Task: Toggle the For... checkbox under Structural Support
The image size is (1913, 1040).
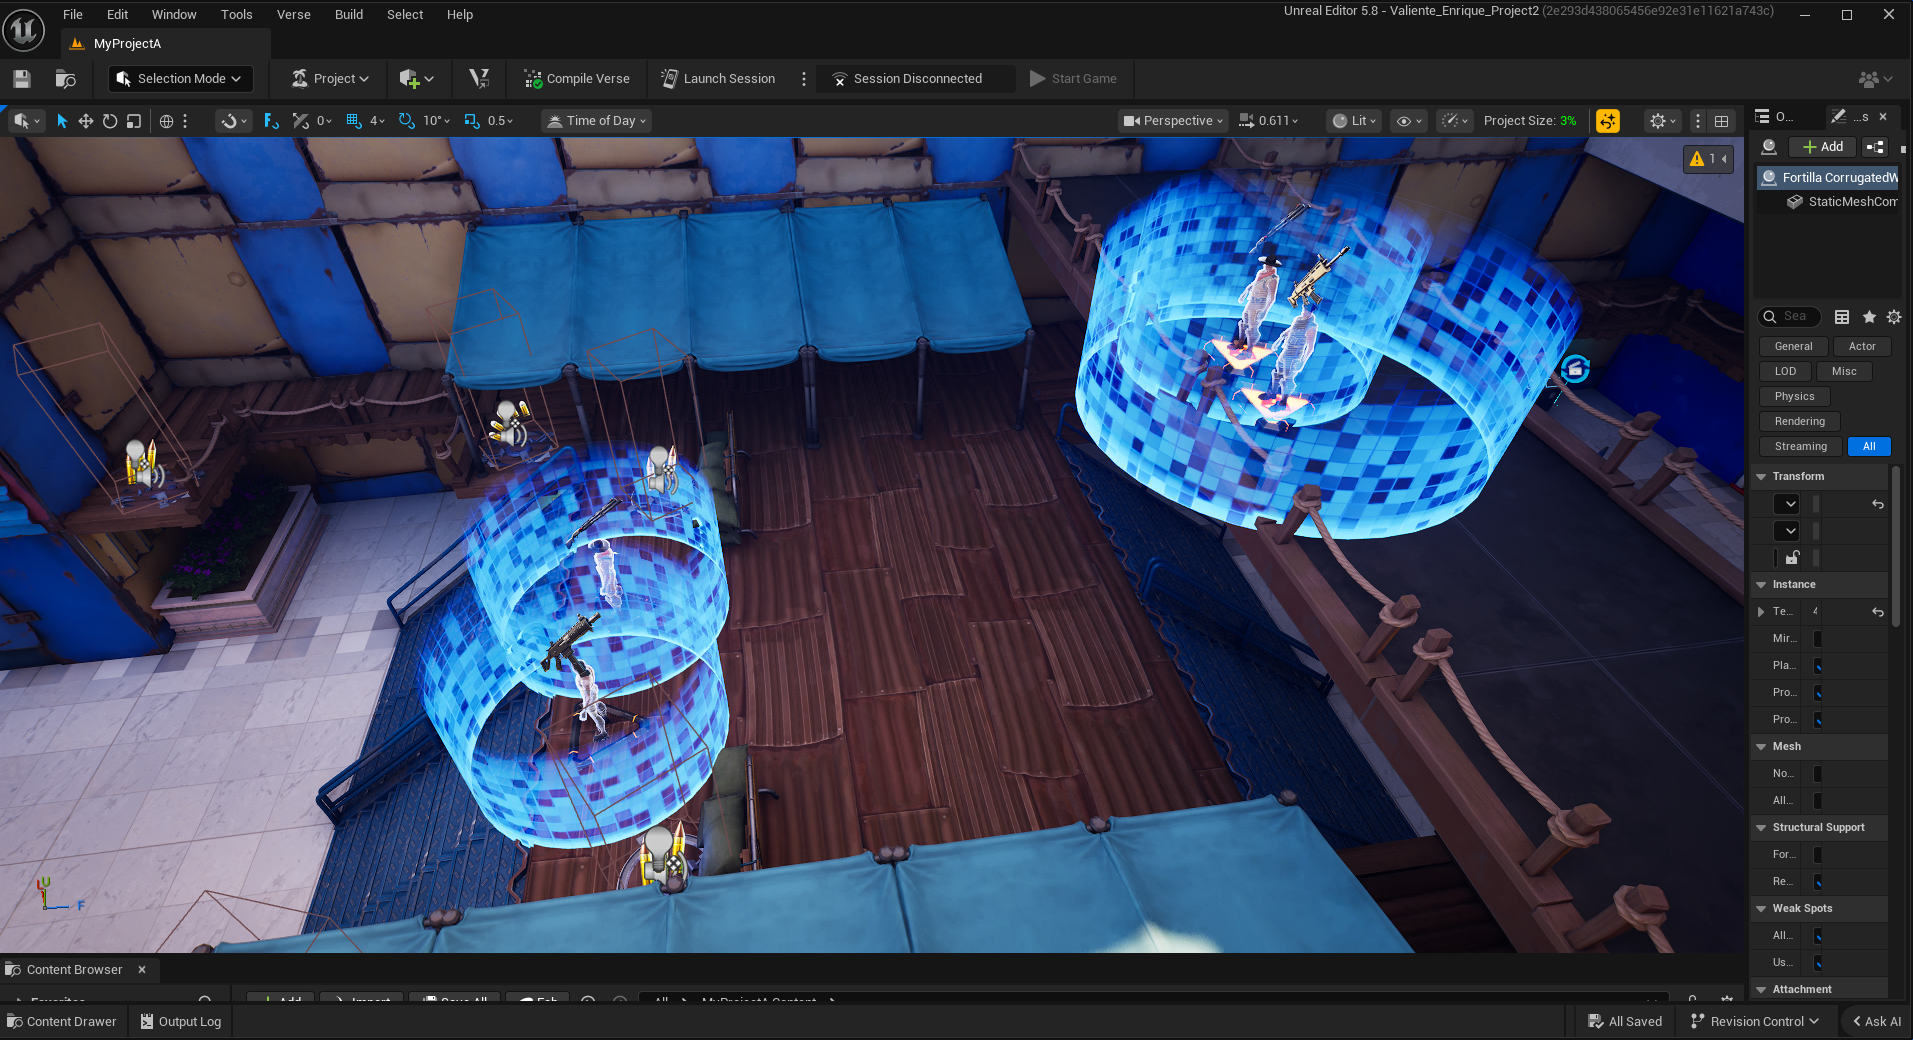Action: (x=1817, y=855)
